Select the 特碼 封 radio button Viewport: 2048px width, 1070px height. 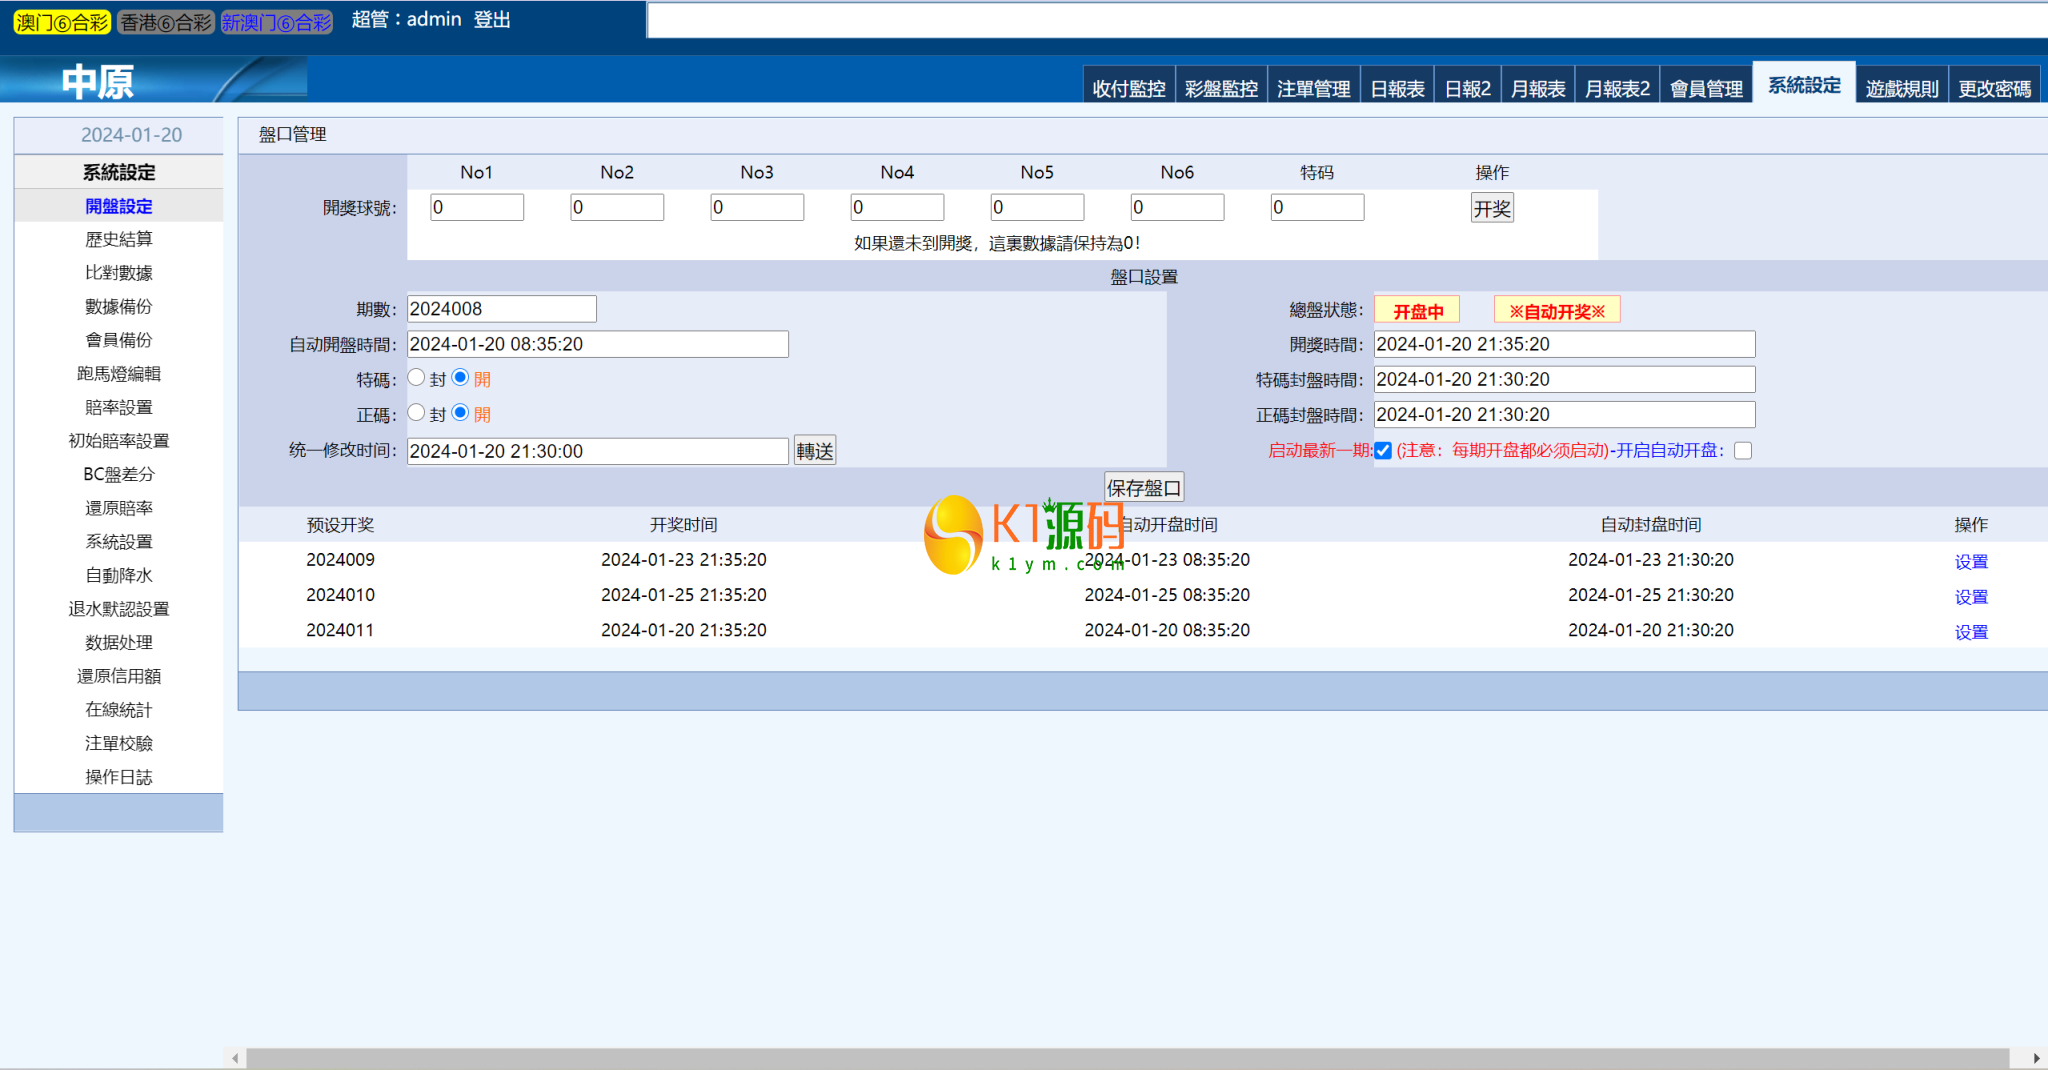click(x=417, y=378)
